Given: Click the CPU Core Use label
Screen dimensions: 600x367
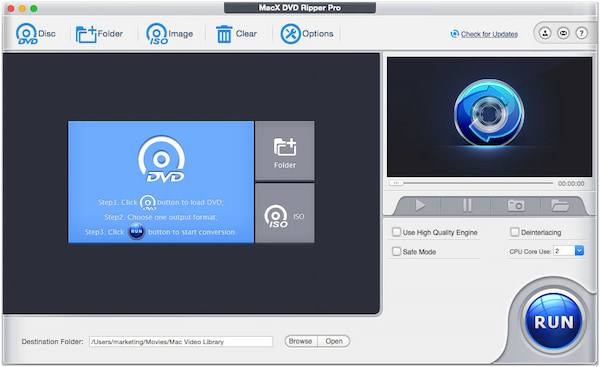Looking at the screenshot, I should 530,251.
